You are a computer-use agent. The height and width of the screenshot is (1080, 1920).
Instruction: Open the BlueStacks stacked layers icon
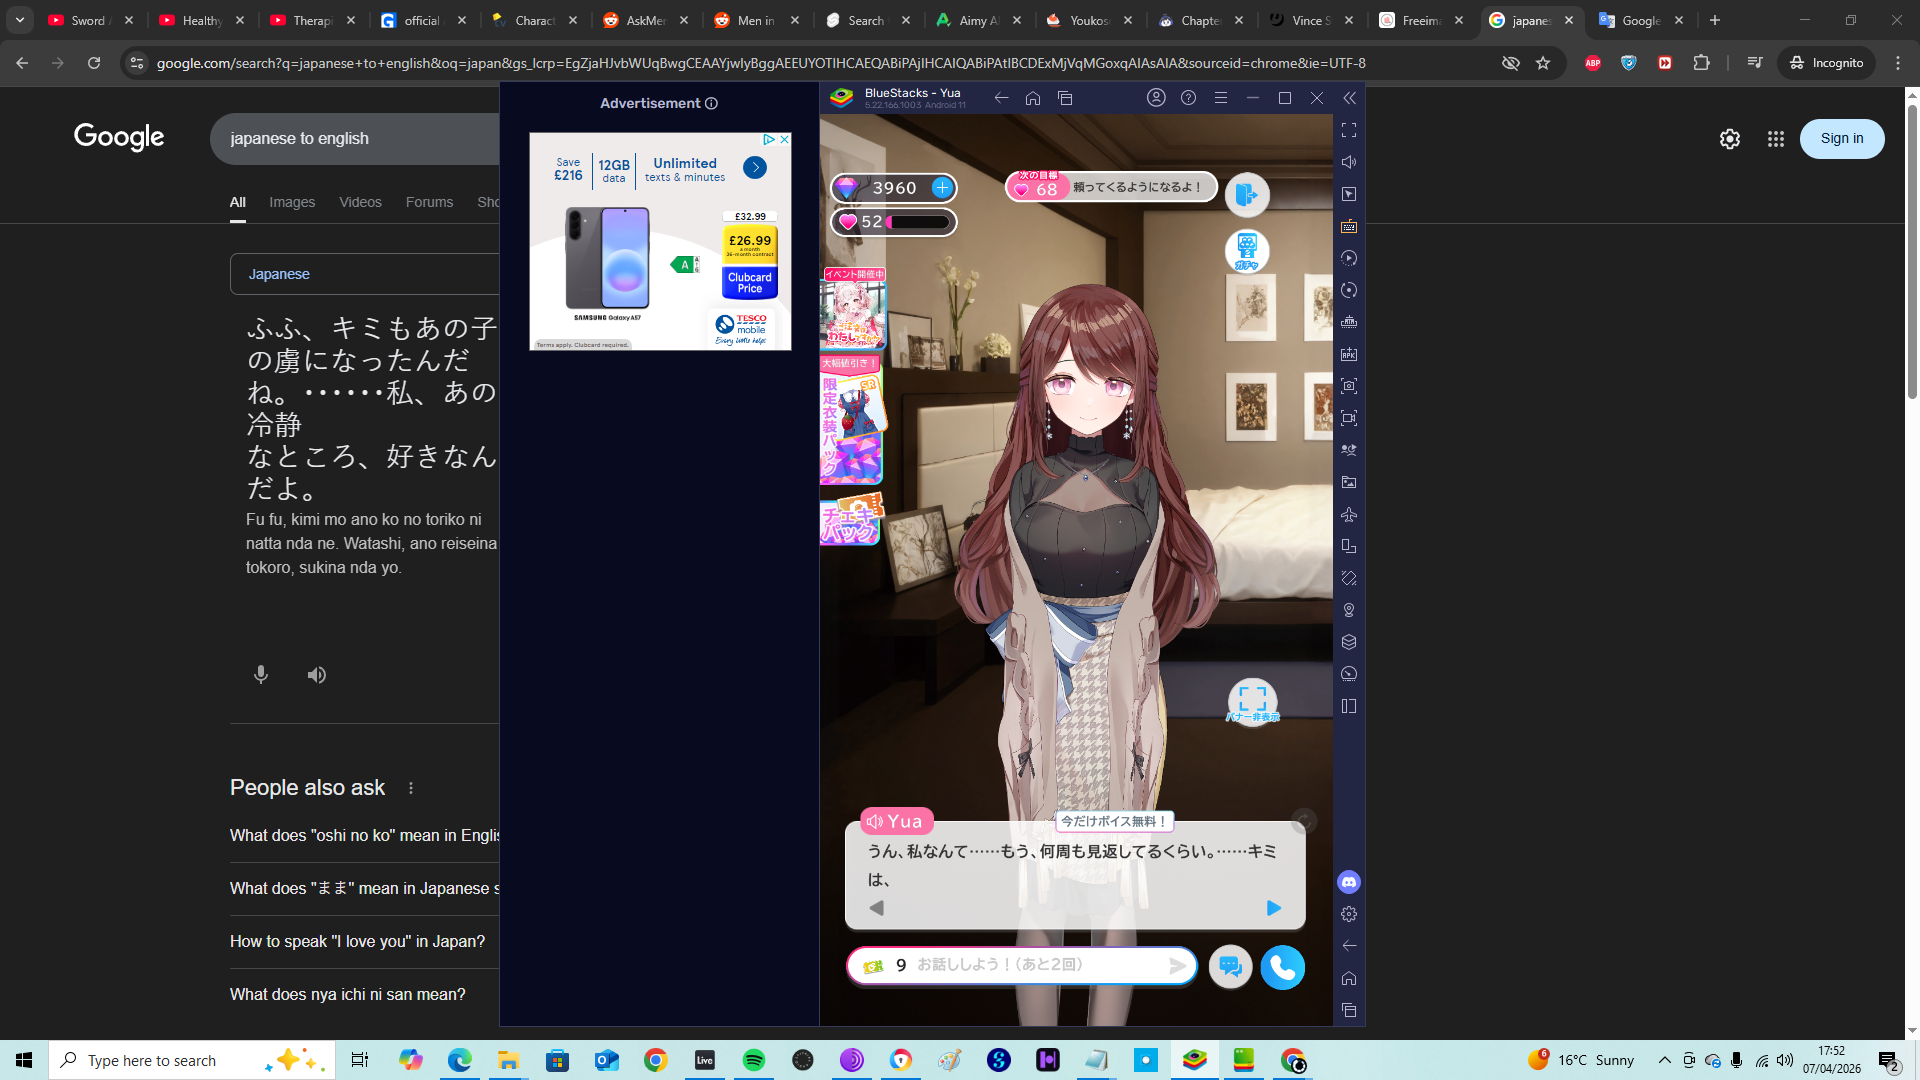click(1349, 642)
